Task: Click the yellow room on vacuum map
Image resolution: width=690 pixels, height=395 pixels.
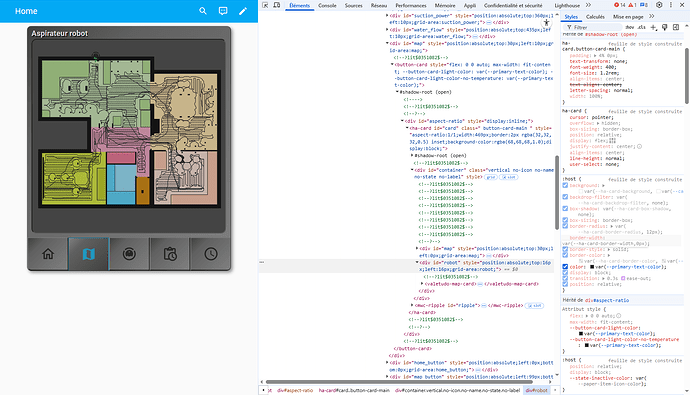Action: [73, 179]
